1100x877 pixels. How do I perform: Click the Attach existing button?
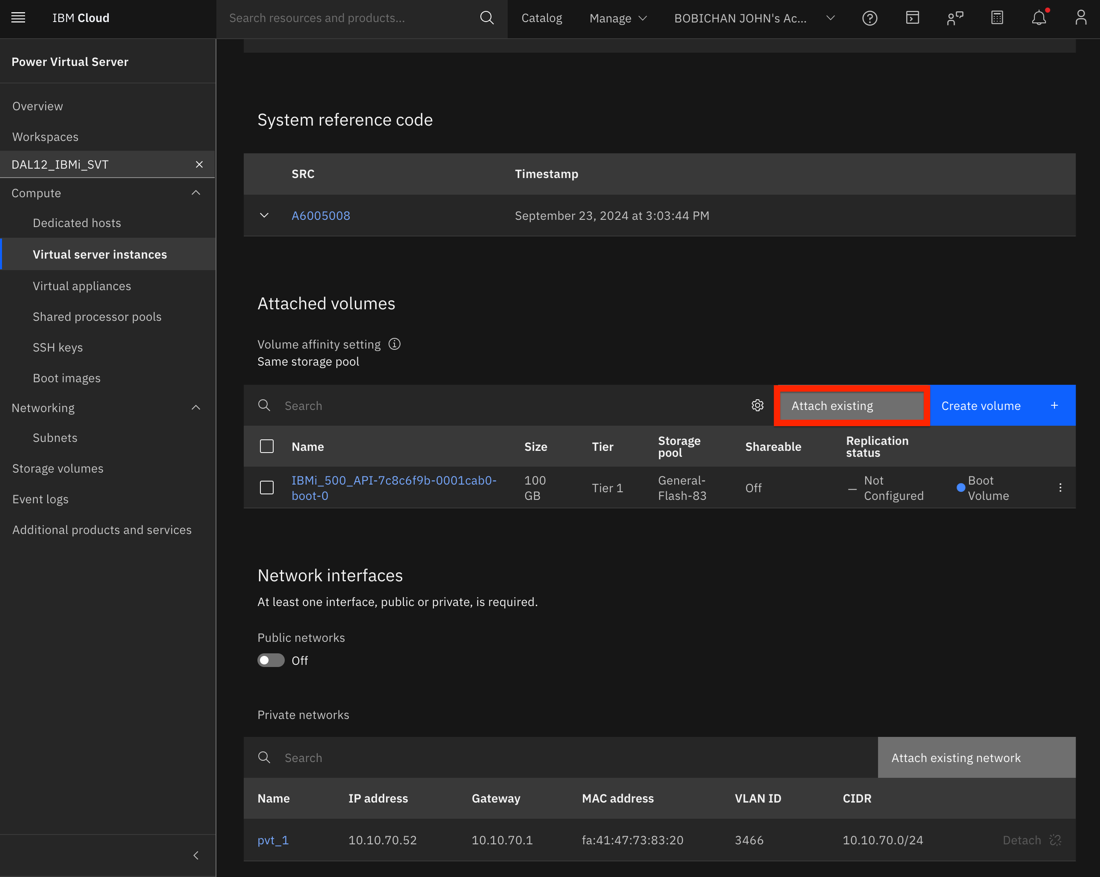coord(850,405)
